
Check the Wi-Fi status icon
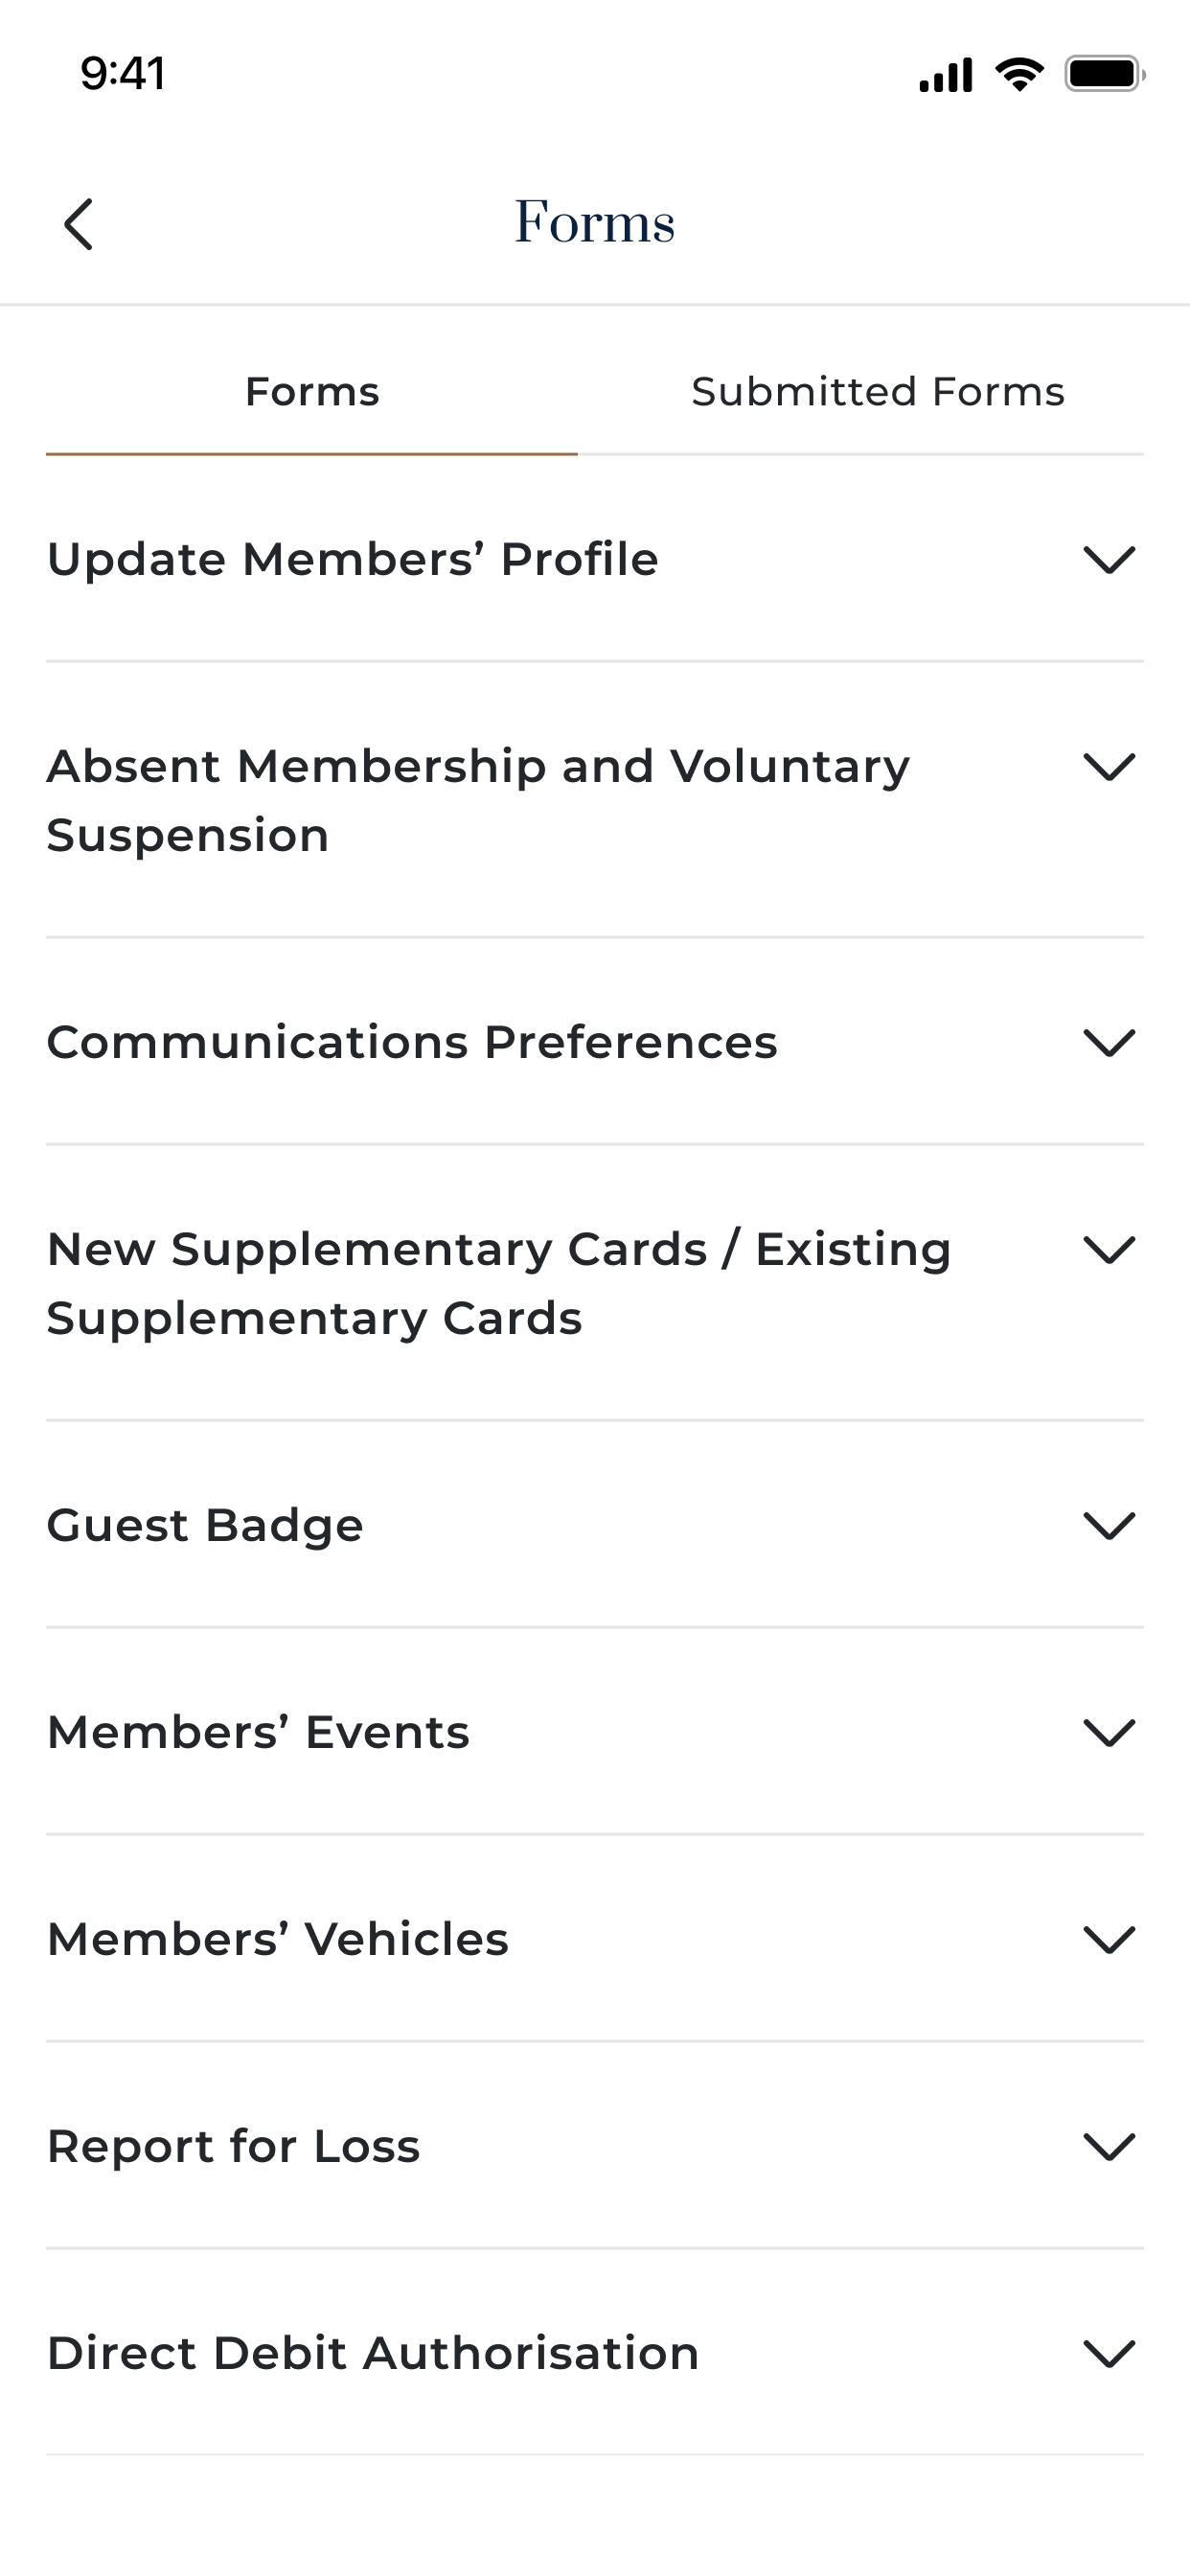point(1019,74)
